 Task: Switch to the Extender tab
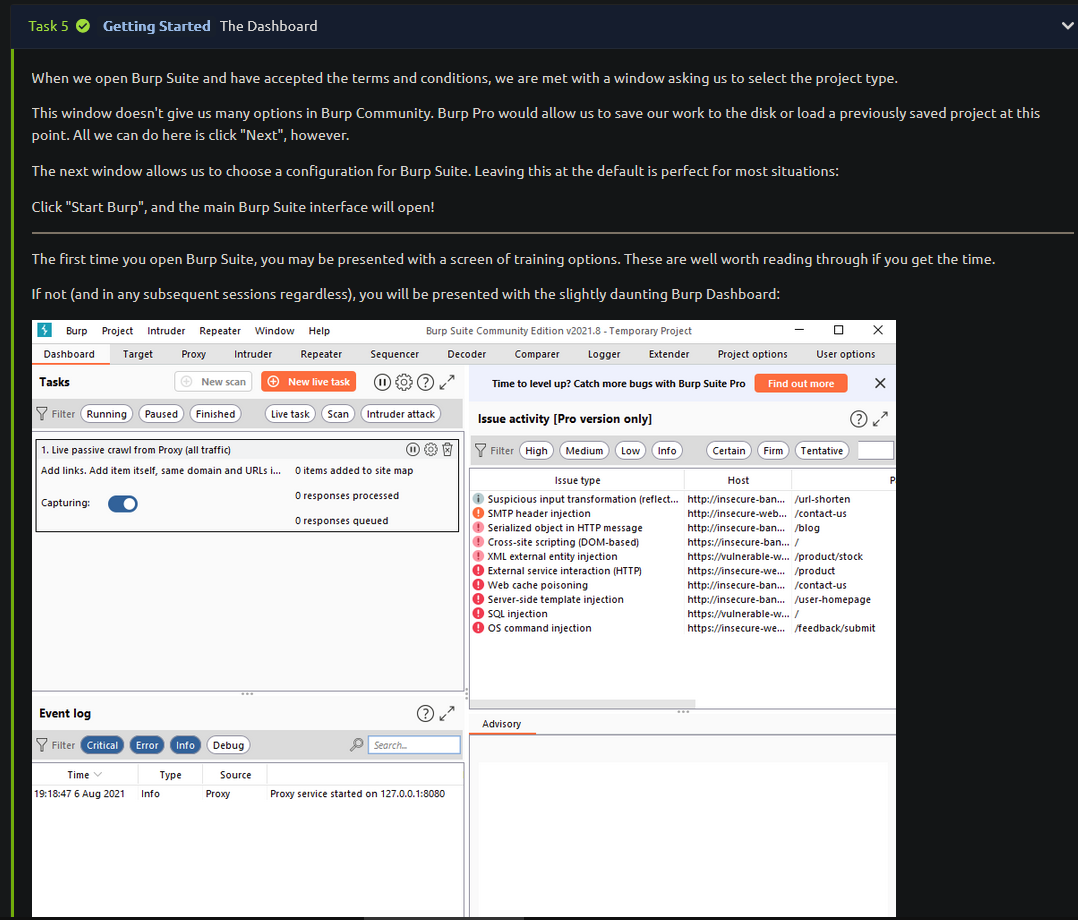pos(669,354)
